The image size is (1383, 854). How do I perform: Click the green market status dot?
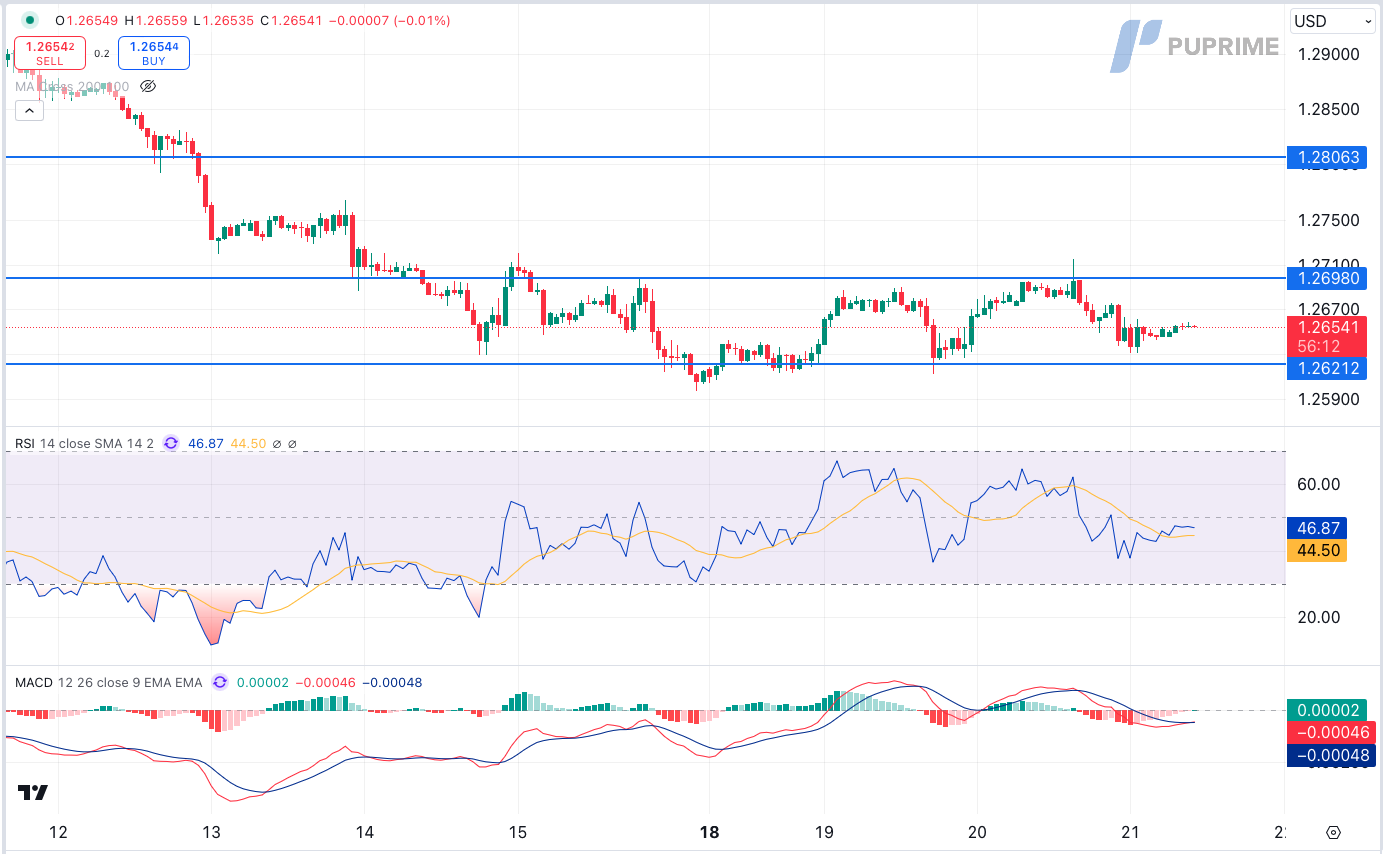pos(30,20)
